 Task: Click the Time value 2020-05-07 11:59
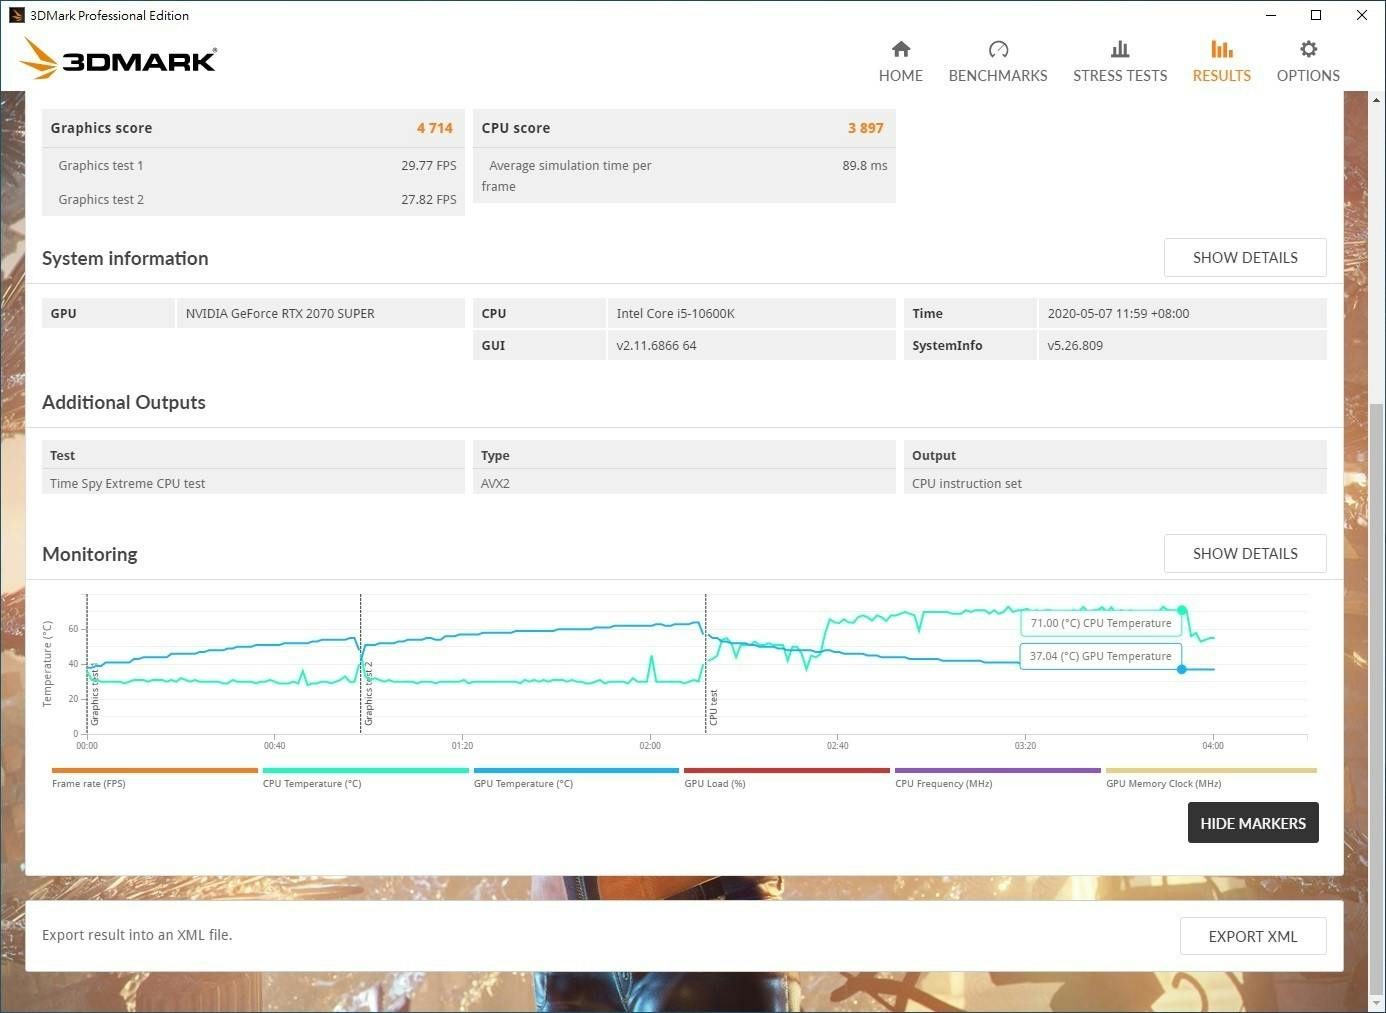[1118, 314]
